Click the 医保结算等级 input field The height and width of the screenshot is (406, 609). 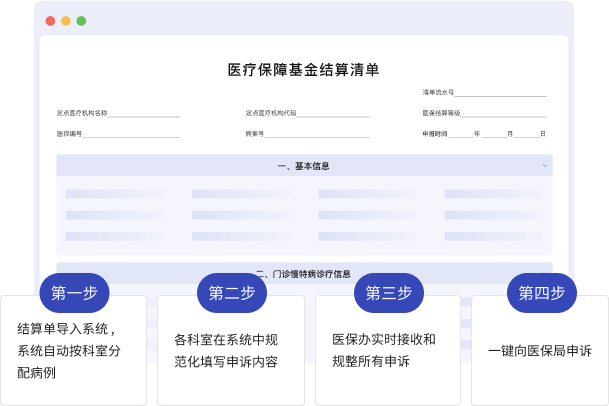point(504,114)
